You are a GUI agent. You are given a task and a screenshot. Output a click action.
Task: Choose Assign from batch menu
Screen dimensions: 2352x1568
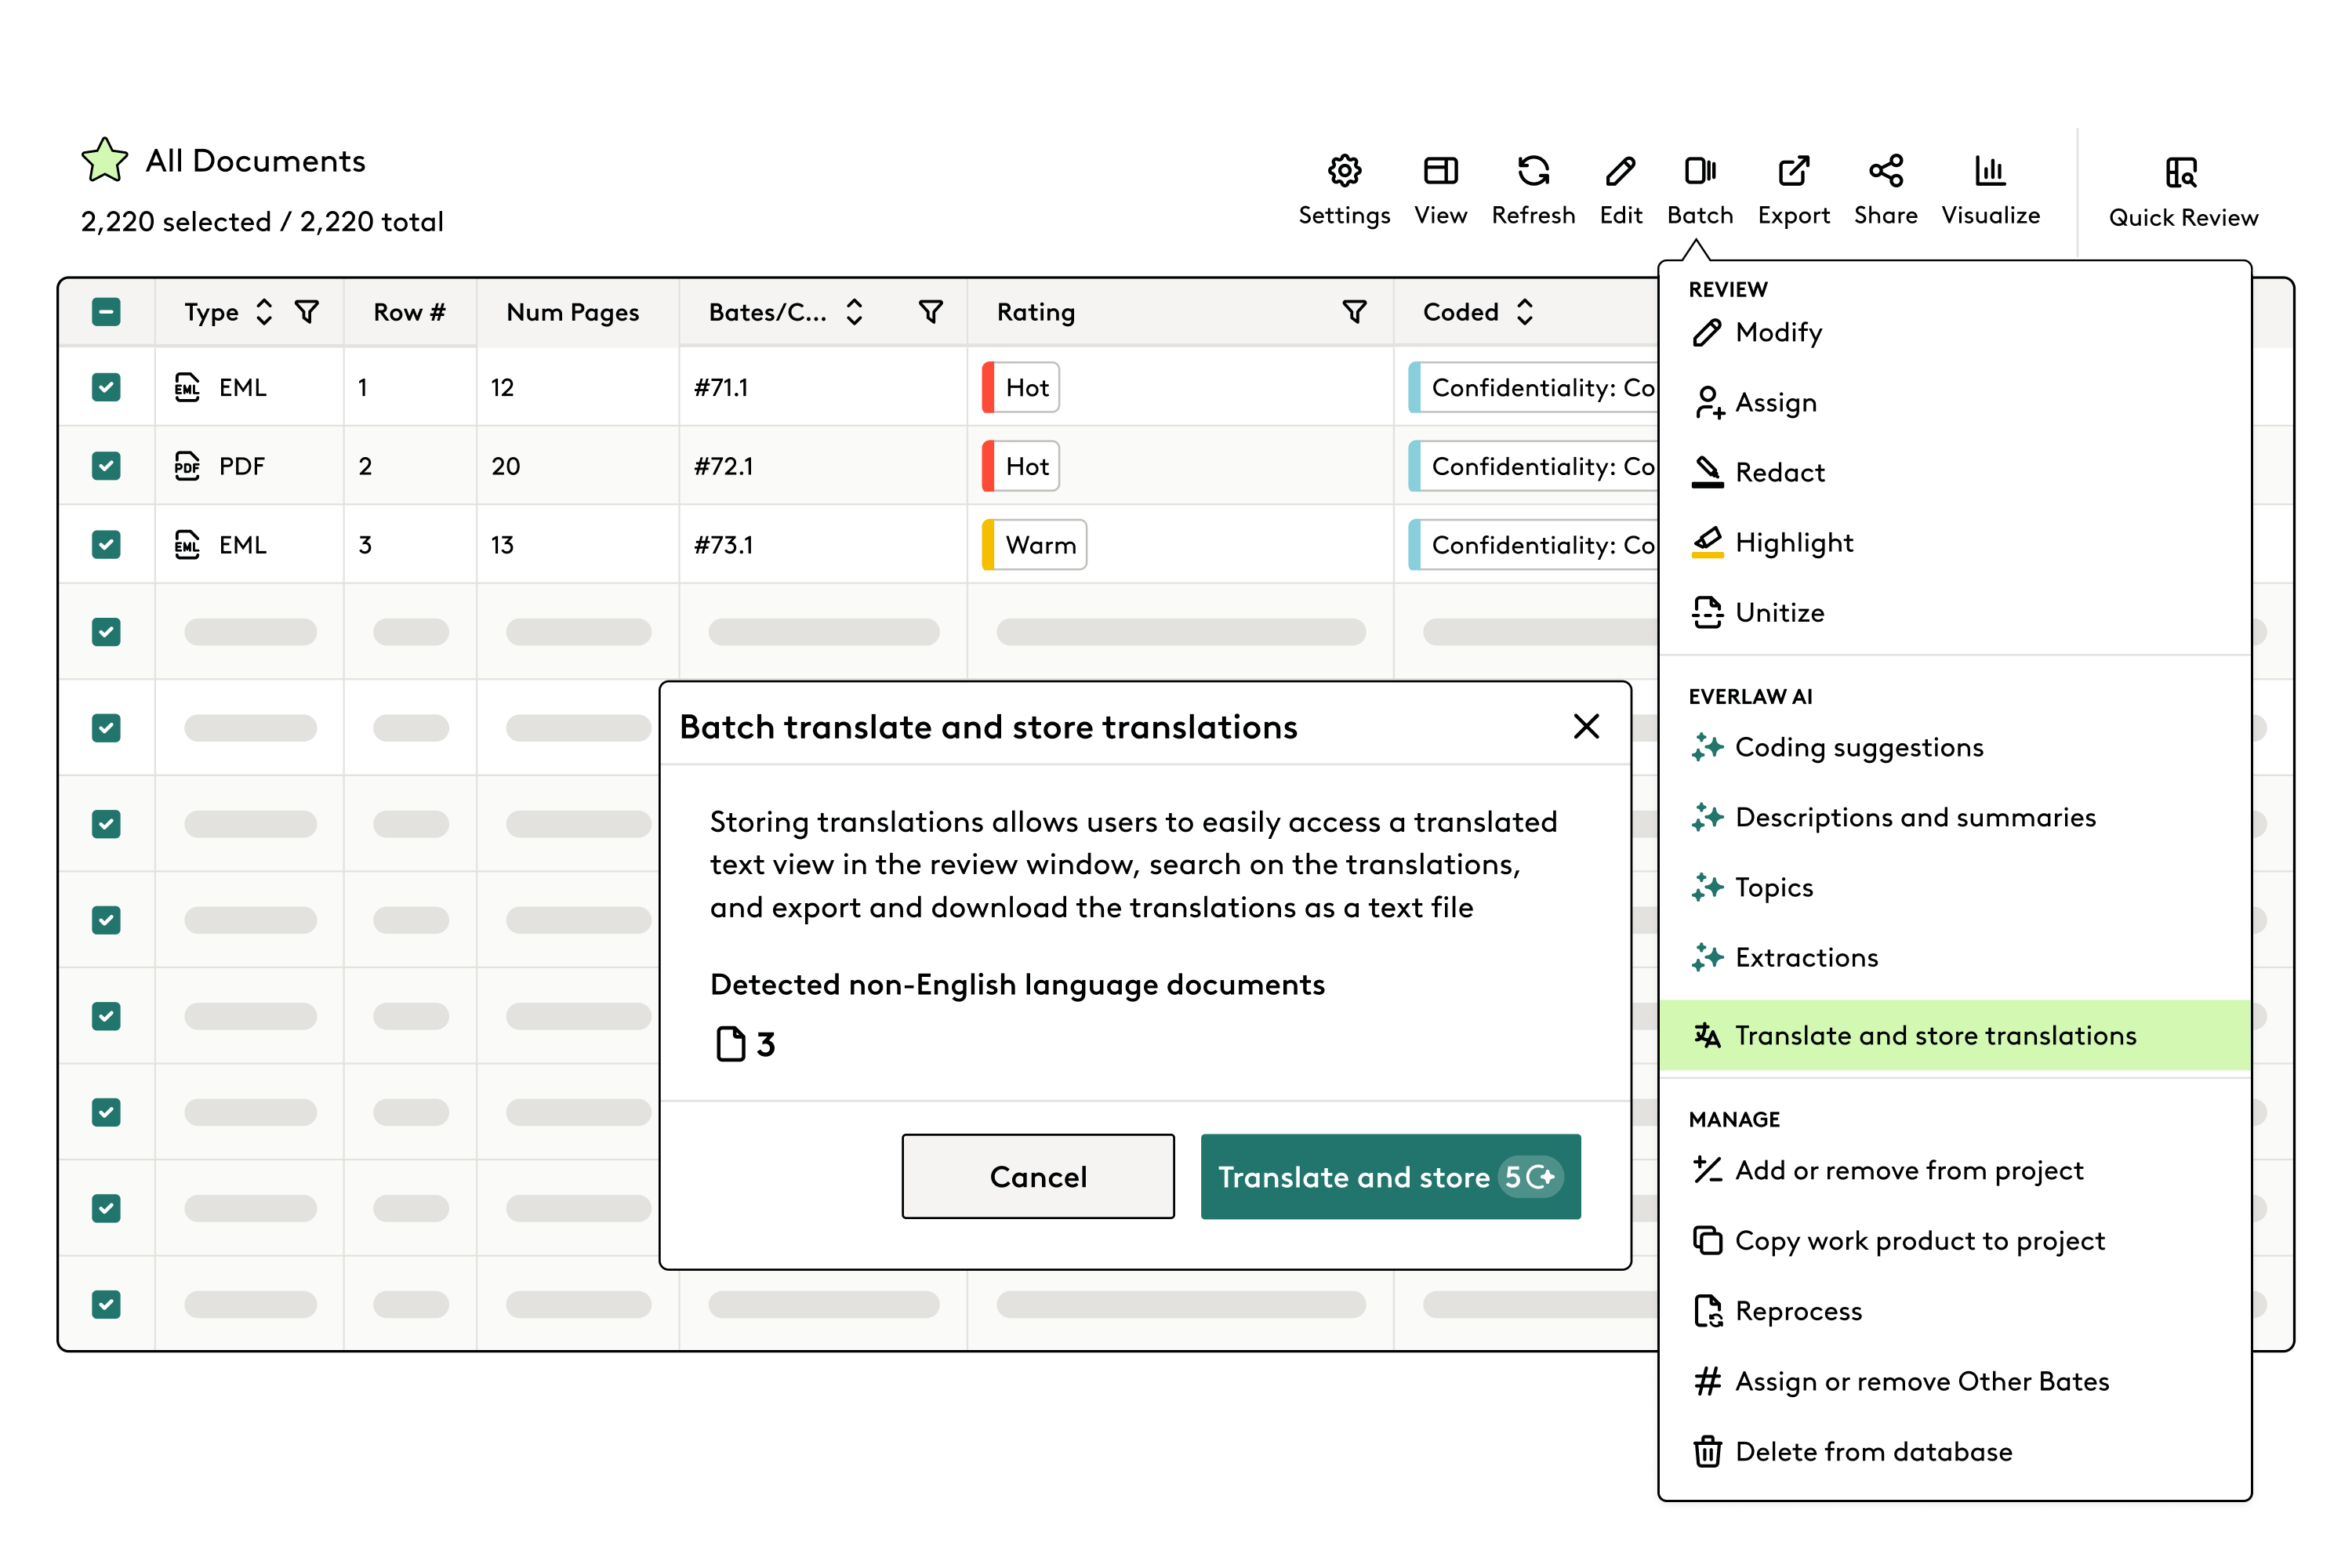click(x=1955, y=402)
